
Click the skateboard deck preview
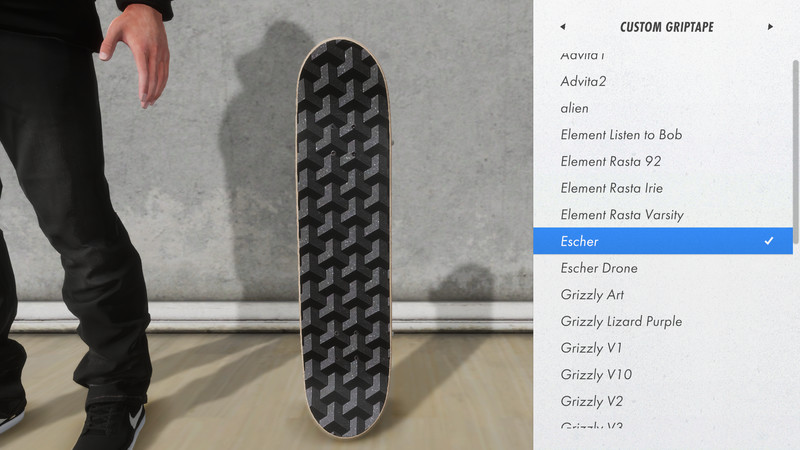(343, 238)
